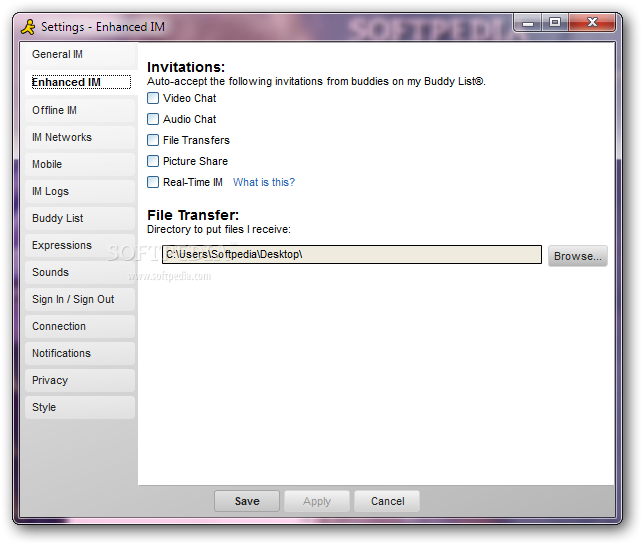This screenshot has height=545, width=643.
Task: Click the Apply button
Action: tap(317, 501)
